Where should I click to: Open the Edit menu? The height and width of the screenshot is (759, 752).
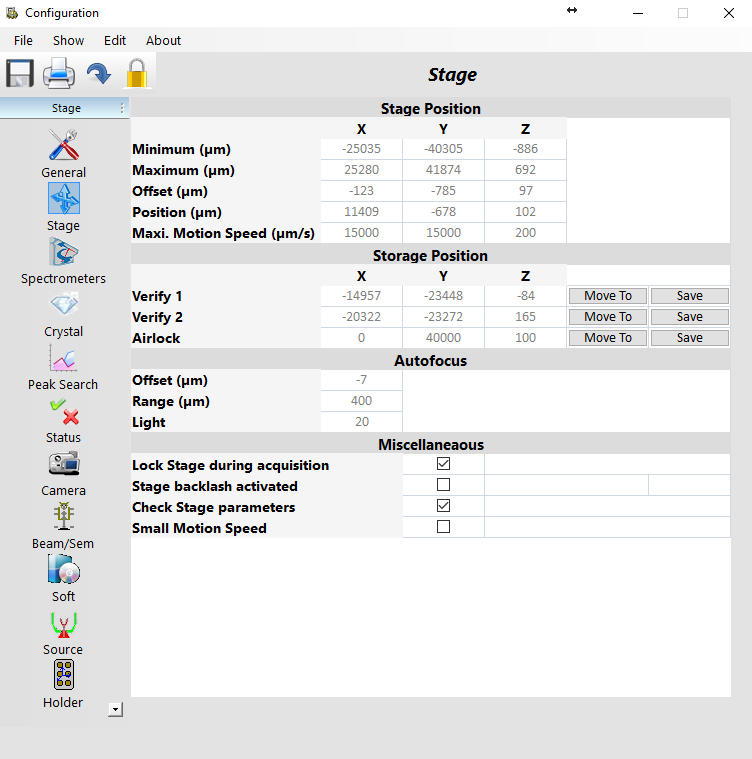point(115,40)
